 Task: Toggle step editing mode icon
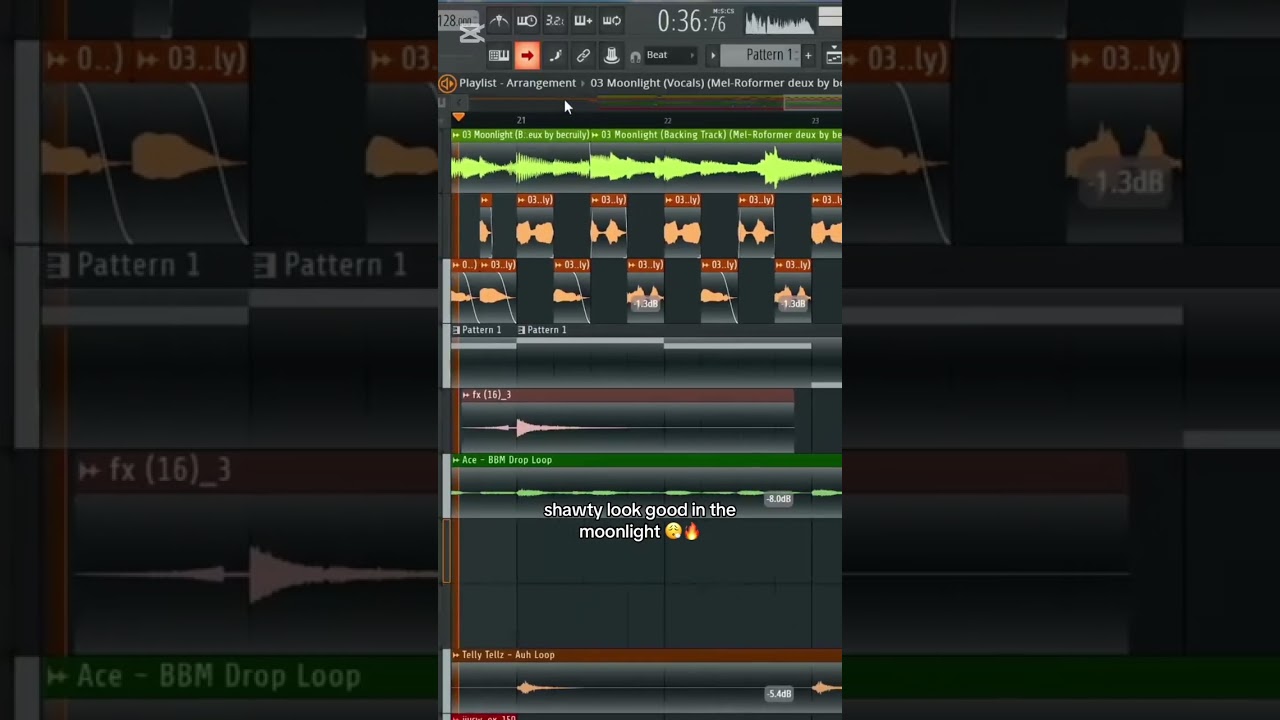coord(555,56)
